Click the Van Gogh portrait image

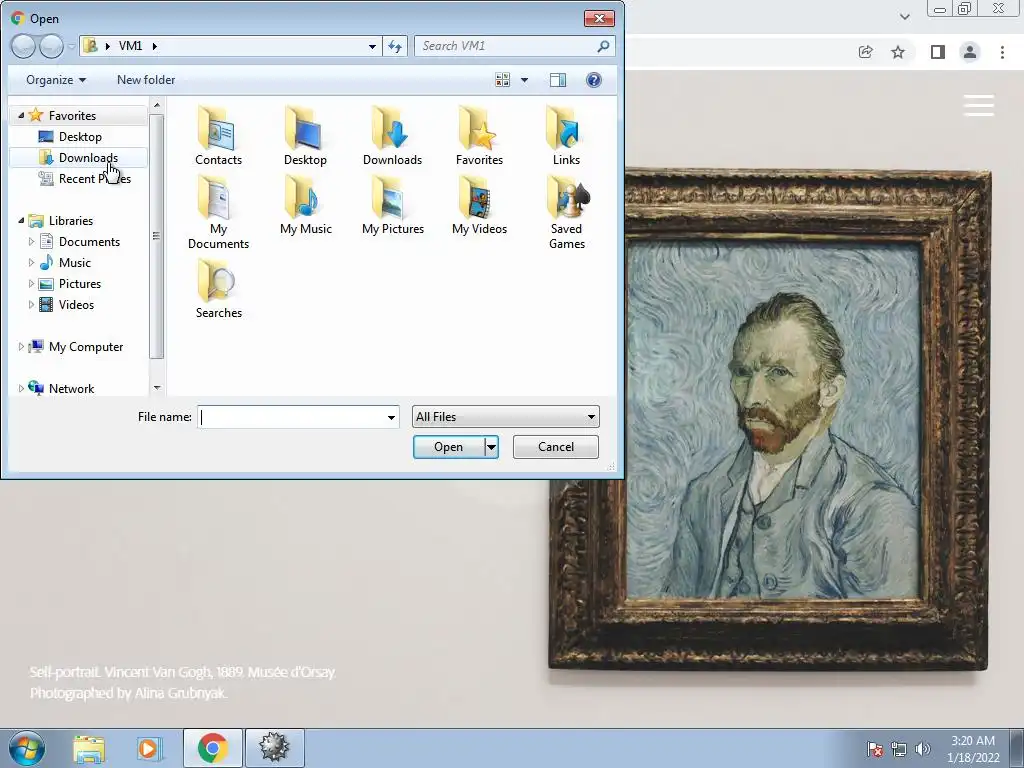point(771,419)
